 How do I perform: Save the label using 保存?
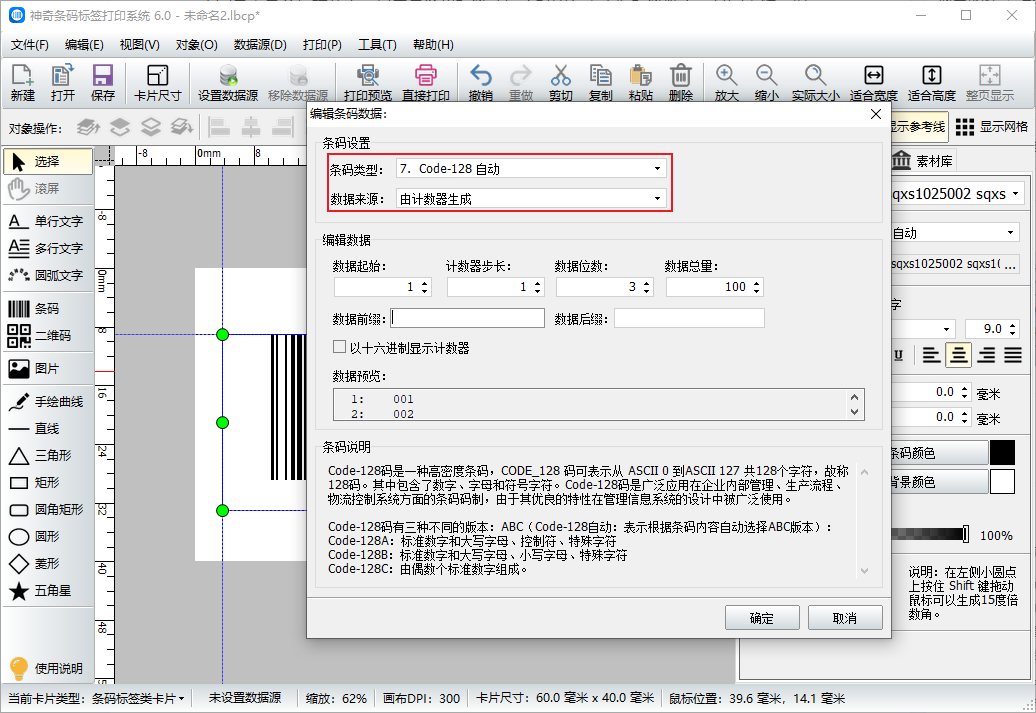click(103, 83)
